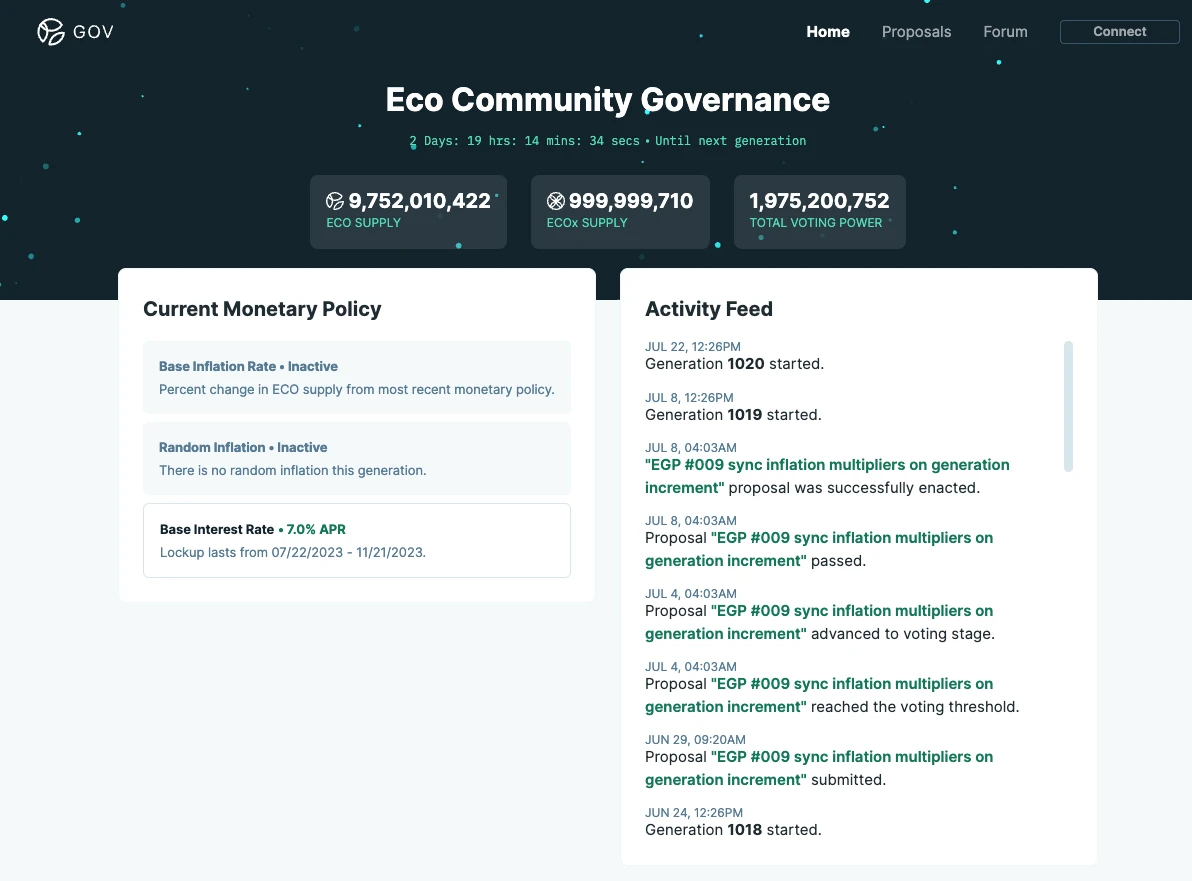The image size is (1192, 881).
Task: Open EGP #009 link in the passed entry
Action: coord(851,538)
